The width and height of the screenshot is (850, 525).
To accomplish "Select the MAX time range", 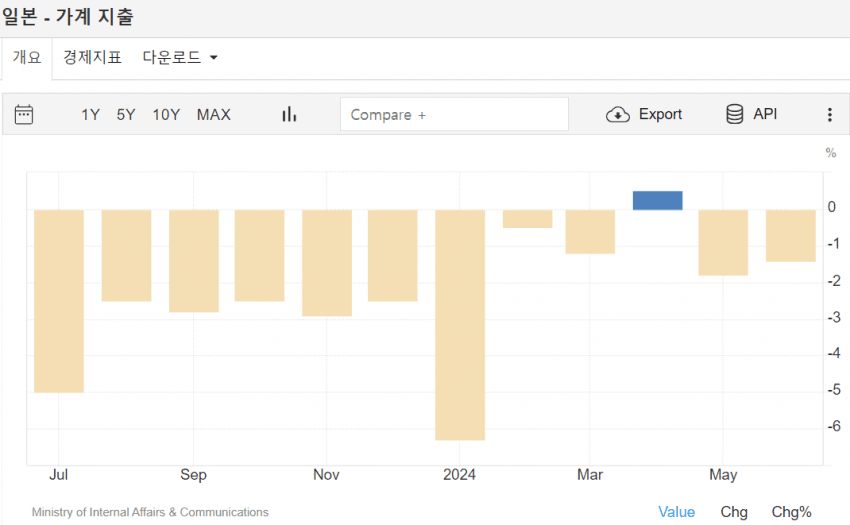I will (x=213, y=114).
